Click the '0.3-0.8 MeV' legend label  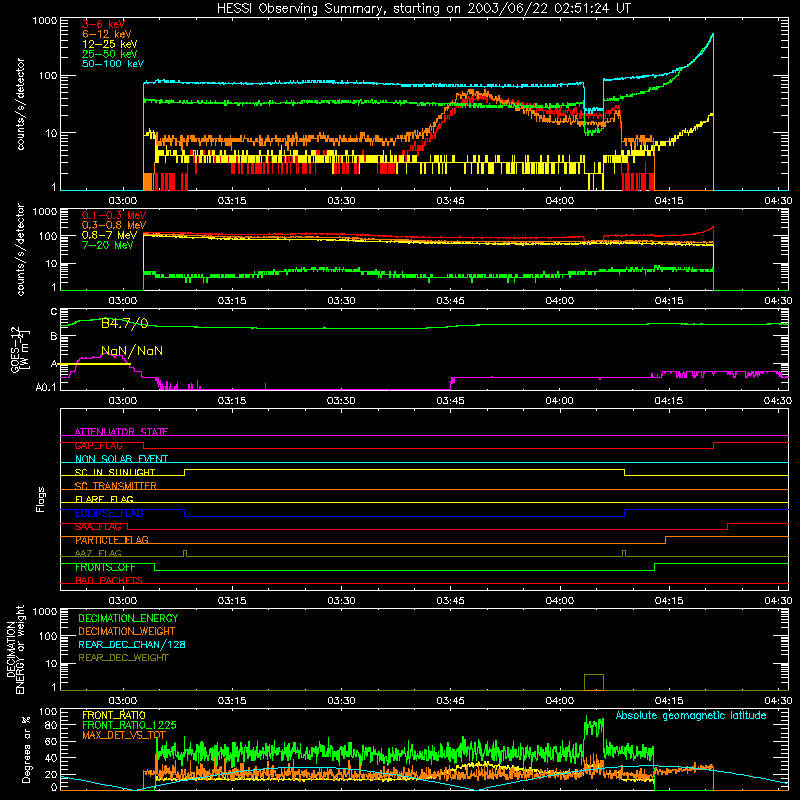tap(114, 225)
